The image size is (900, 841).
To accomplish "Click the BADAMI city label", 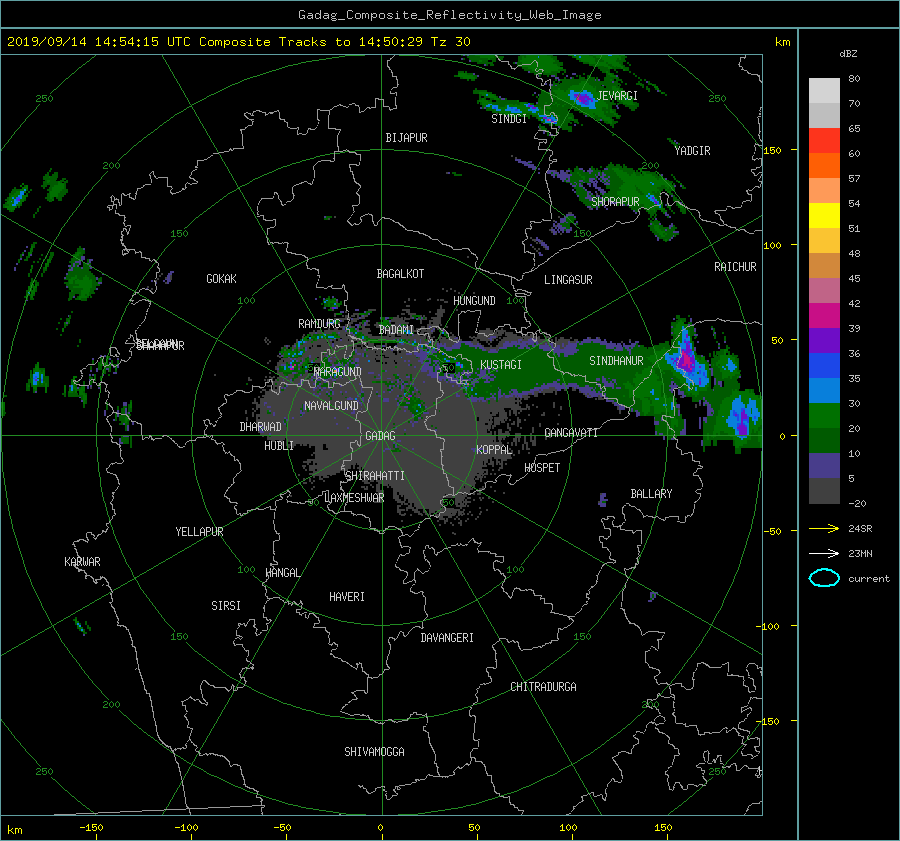I will [x=396, y=330].
